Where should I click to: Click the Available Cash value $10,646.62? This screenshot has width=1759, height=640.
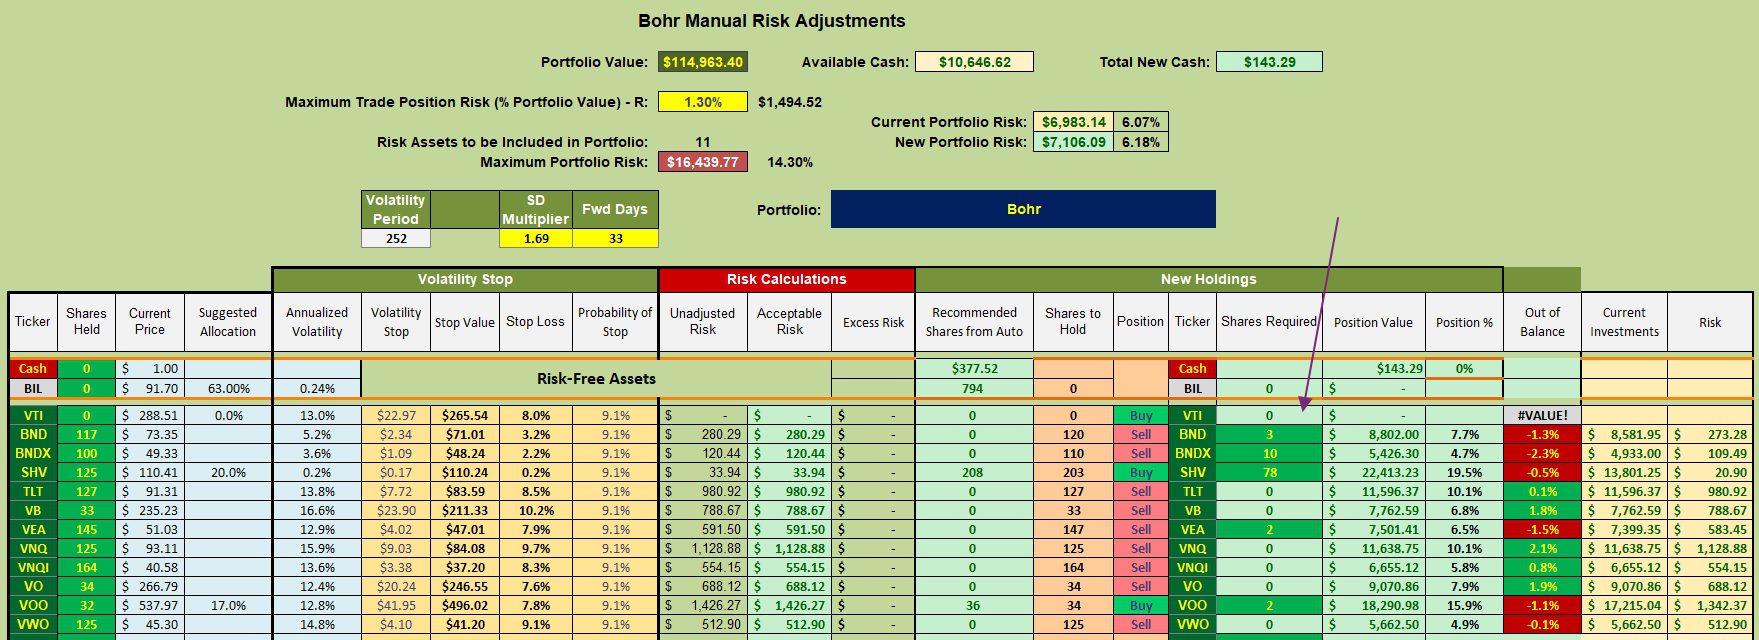click(974, 62)
